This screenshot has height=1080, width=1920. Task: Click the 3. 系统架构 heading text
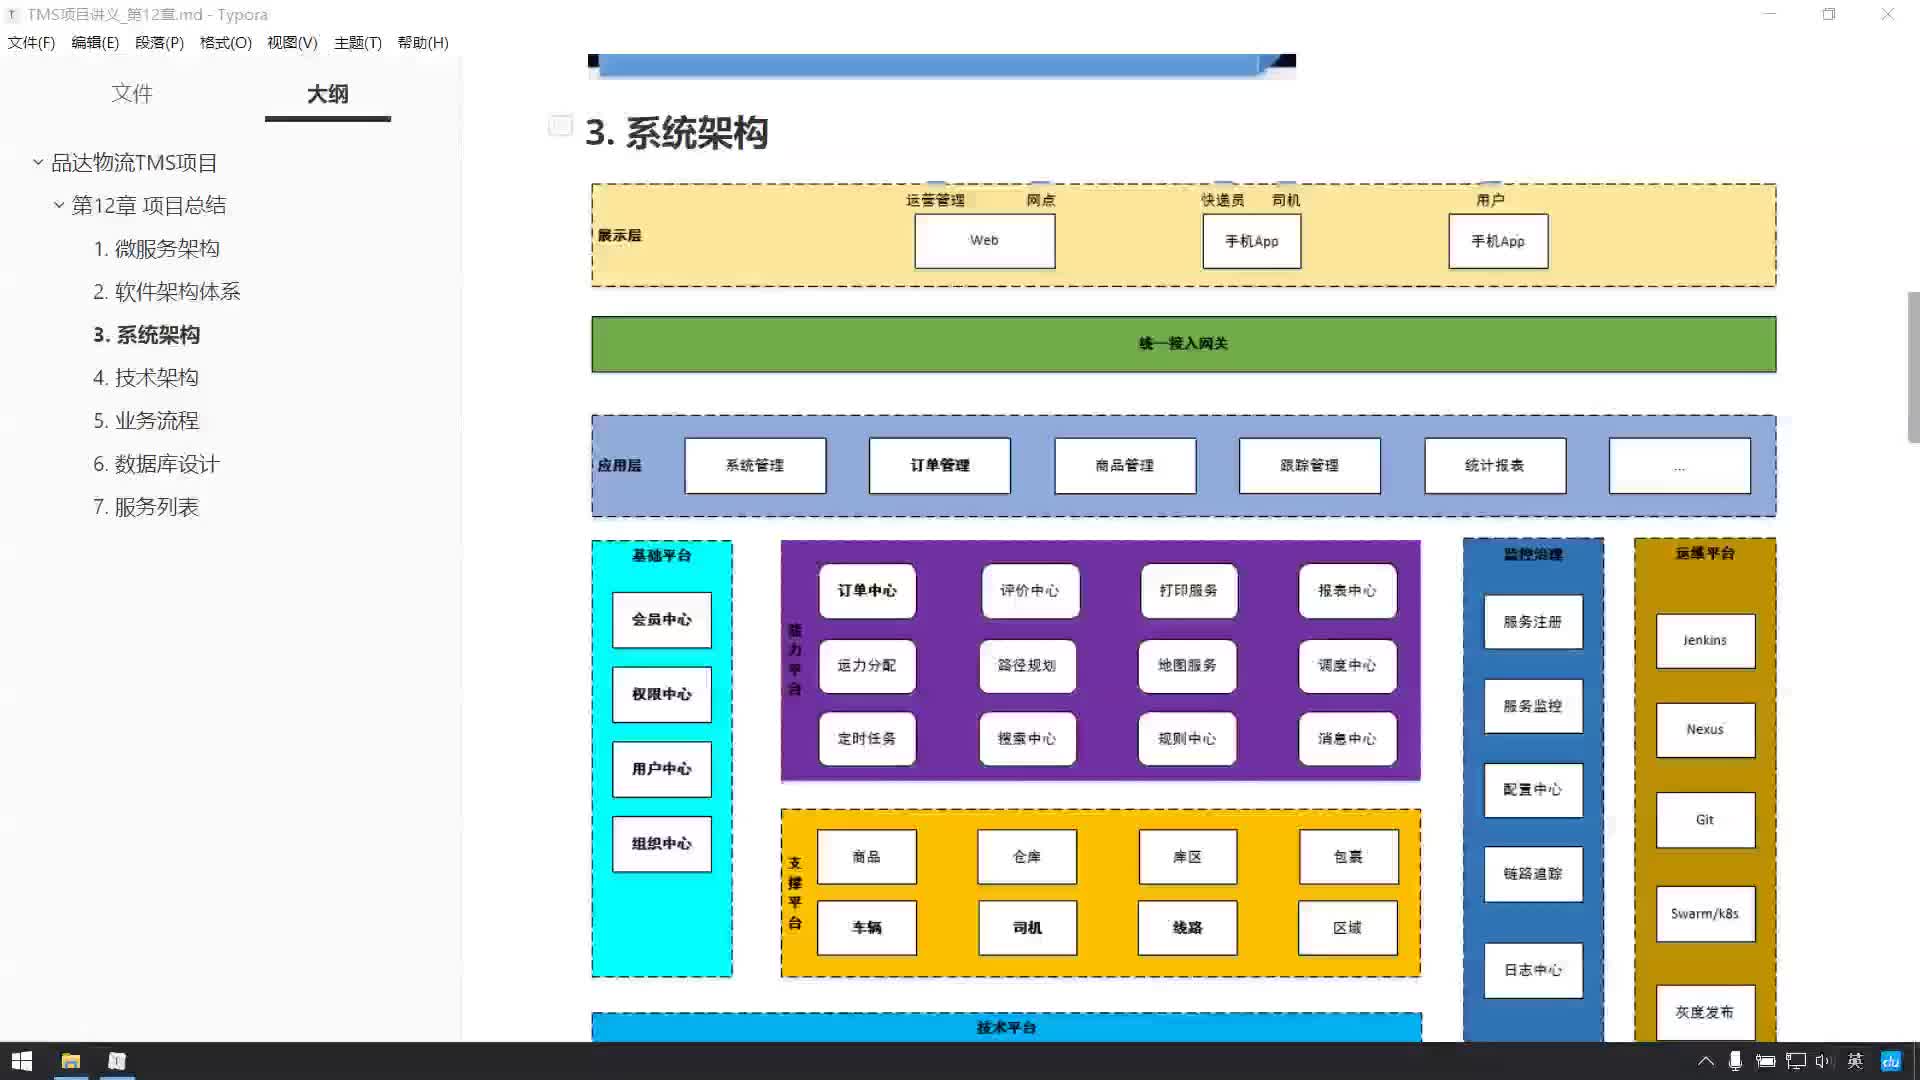click(x=677, y=132)
